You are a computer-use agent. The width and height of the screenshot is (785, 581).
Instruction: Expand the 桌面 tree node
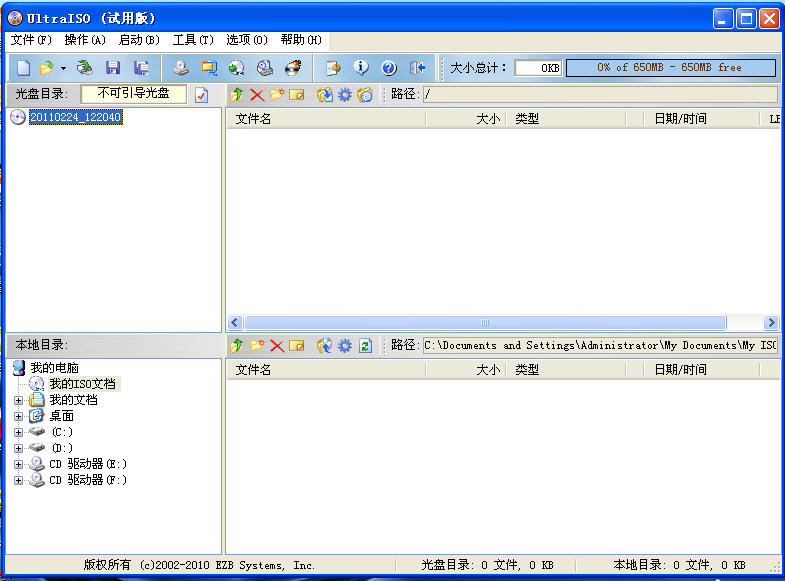19,416
